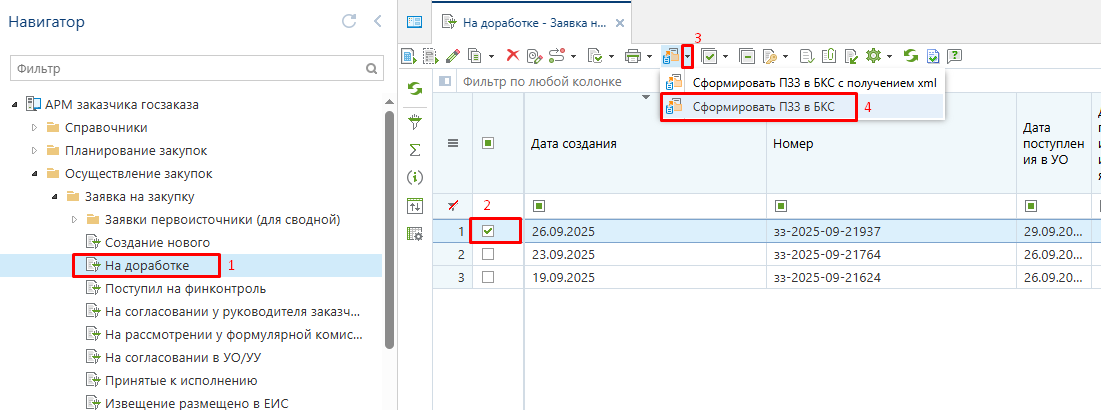Click the printer icon in toolbar

[x=632, y=56]
